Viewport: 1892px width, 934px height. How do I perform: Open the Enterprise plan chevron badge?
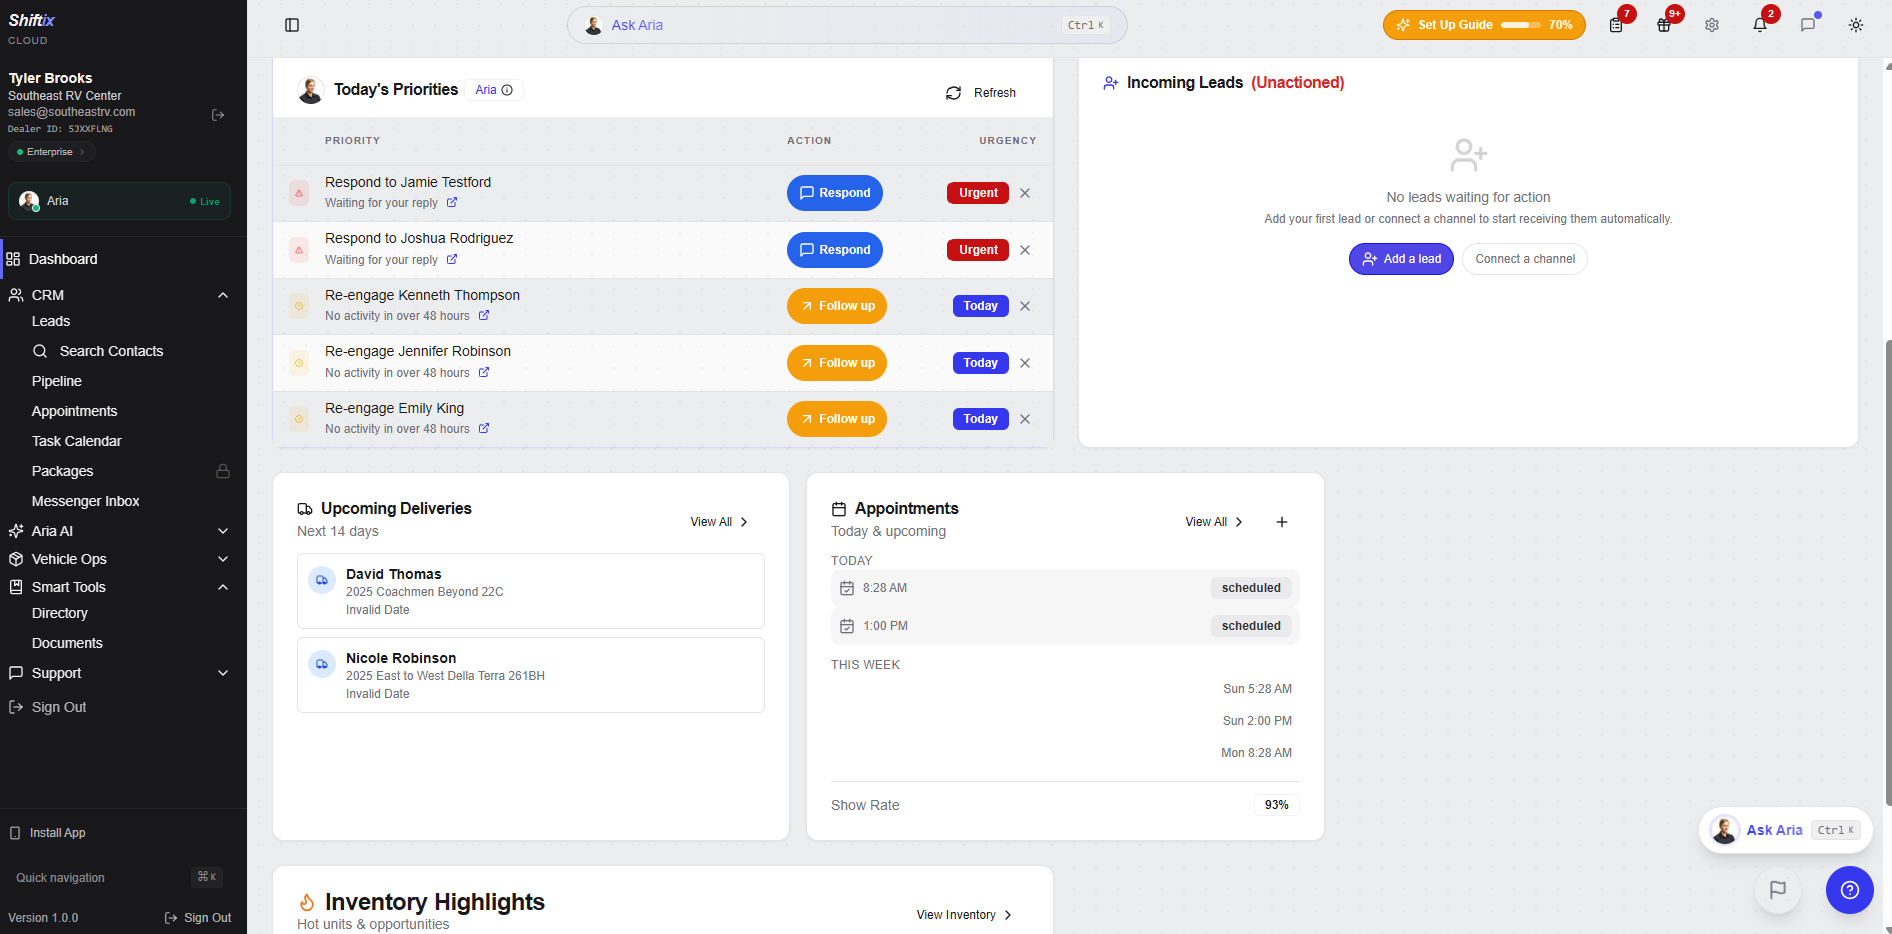click(x=52, y=152)
